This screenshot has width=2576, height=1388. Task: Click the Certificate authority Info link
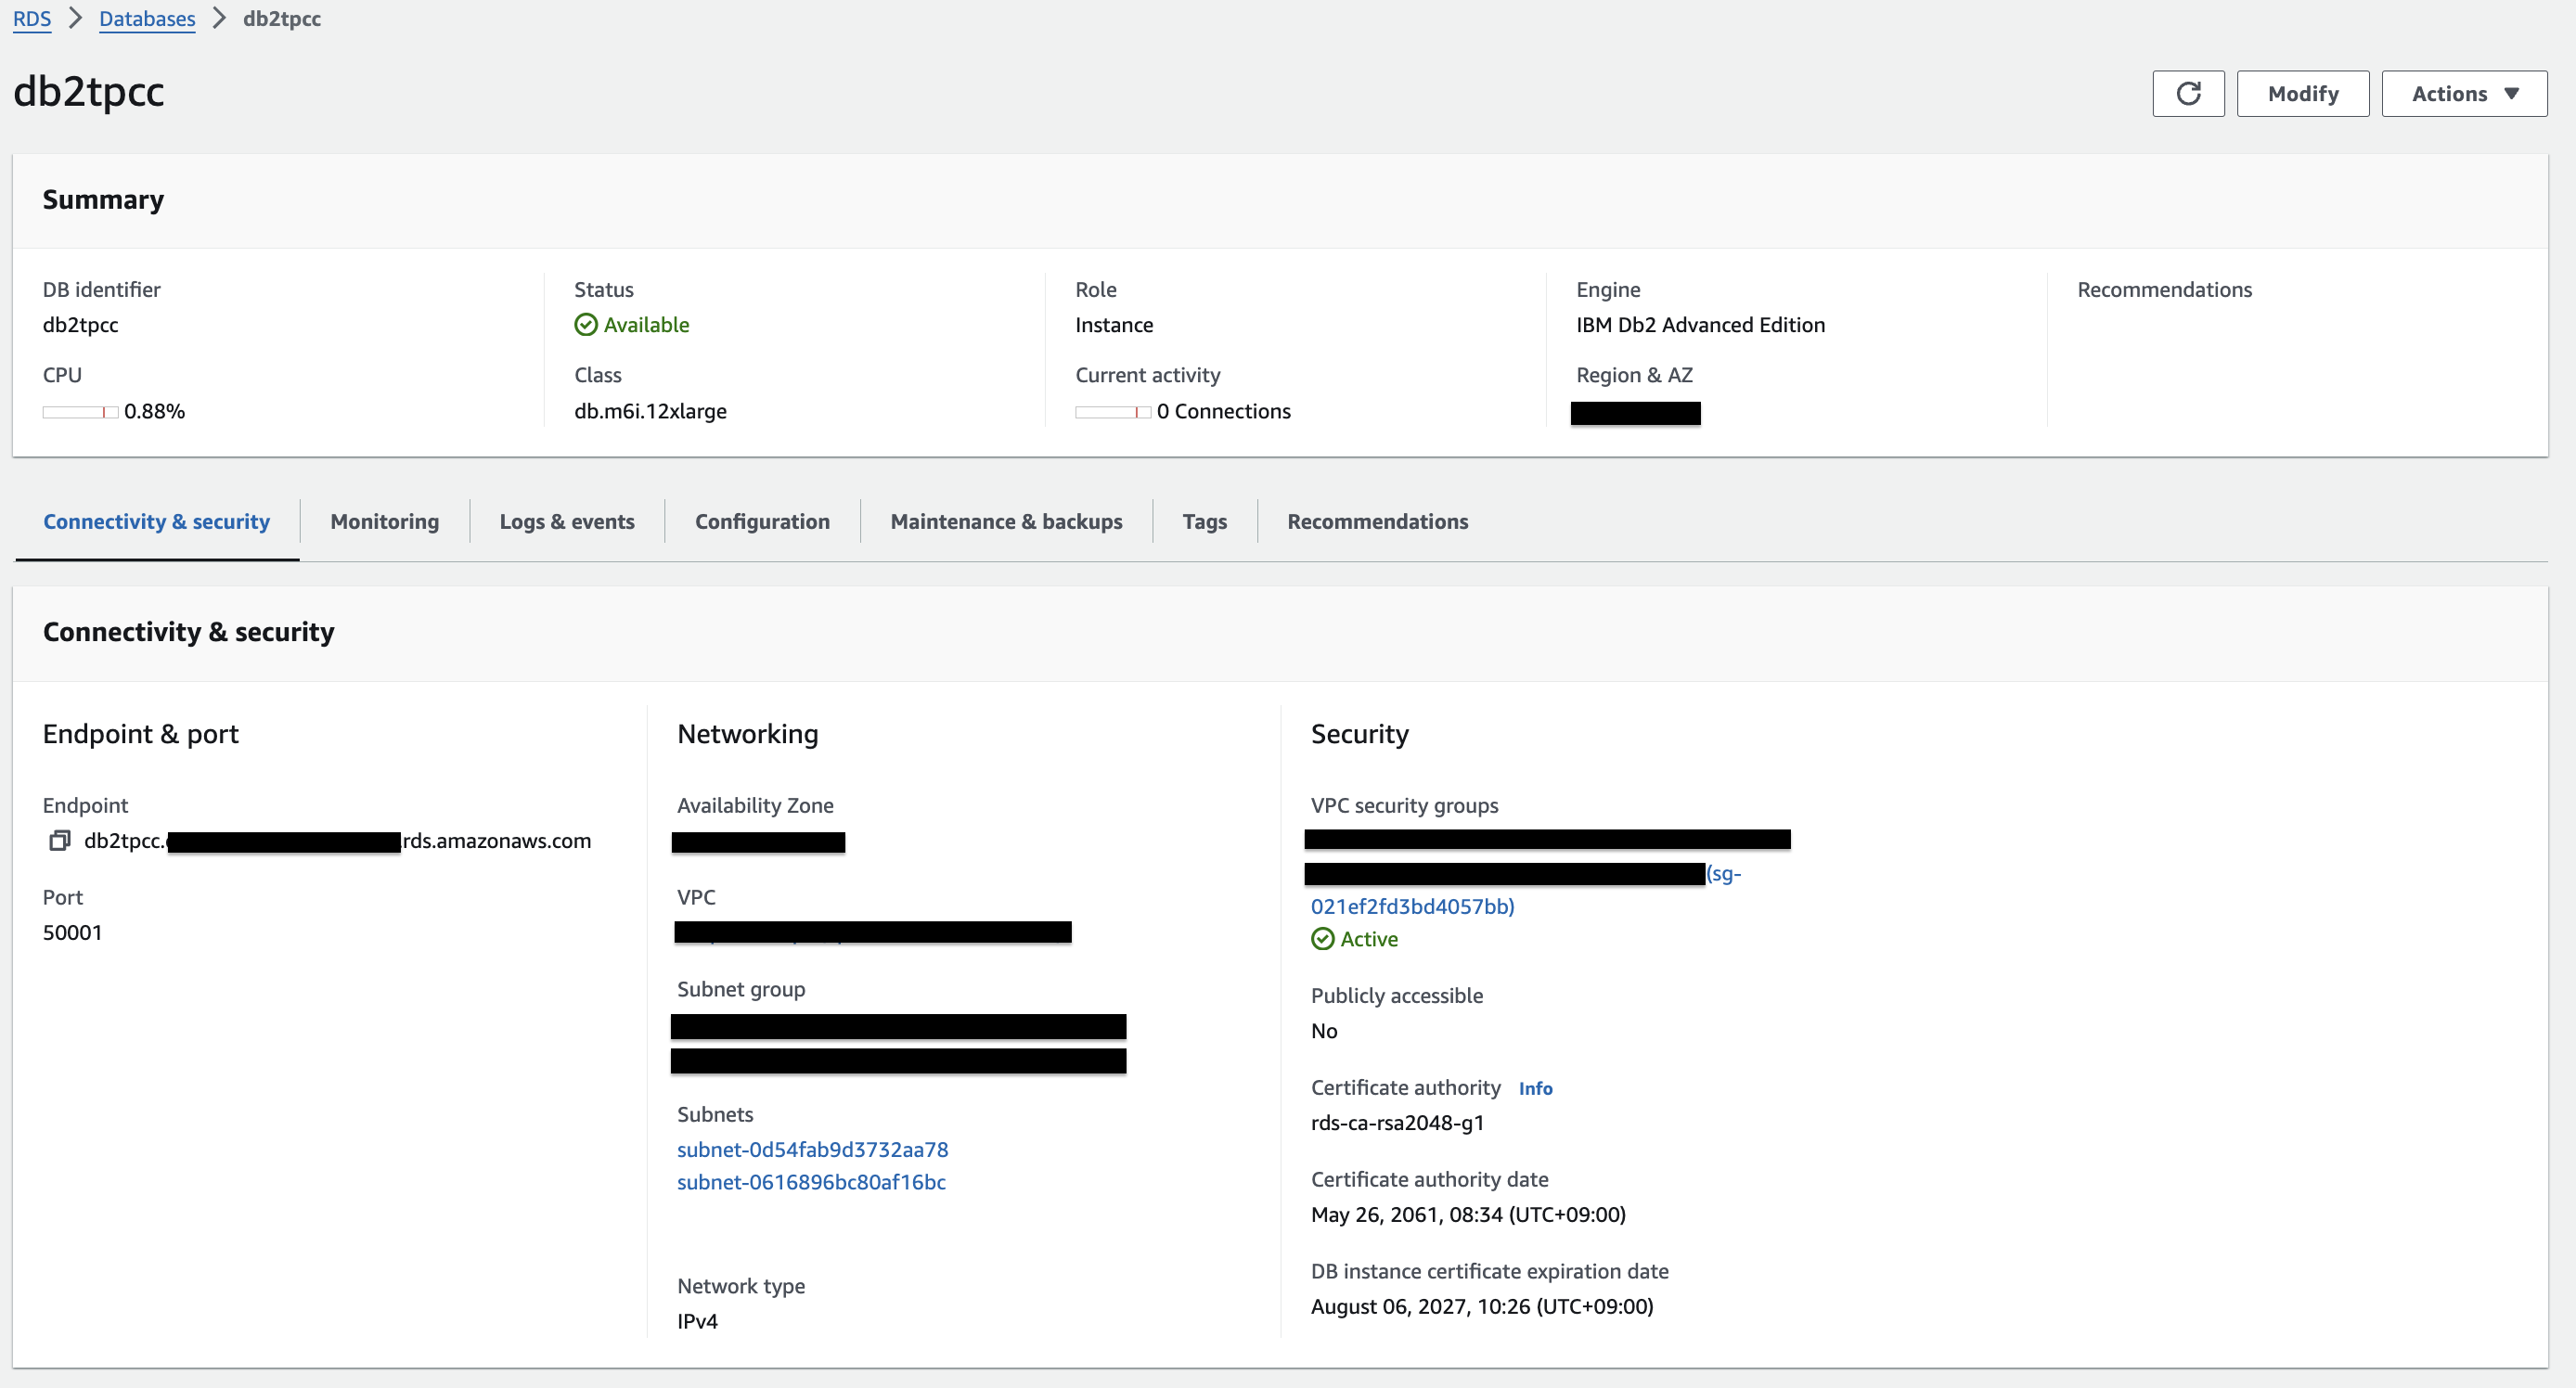[x=1535, y=1088]
